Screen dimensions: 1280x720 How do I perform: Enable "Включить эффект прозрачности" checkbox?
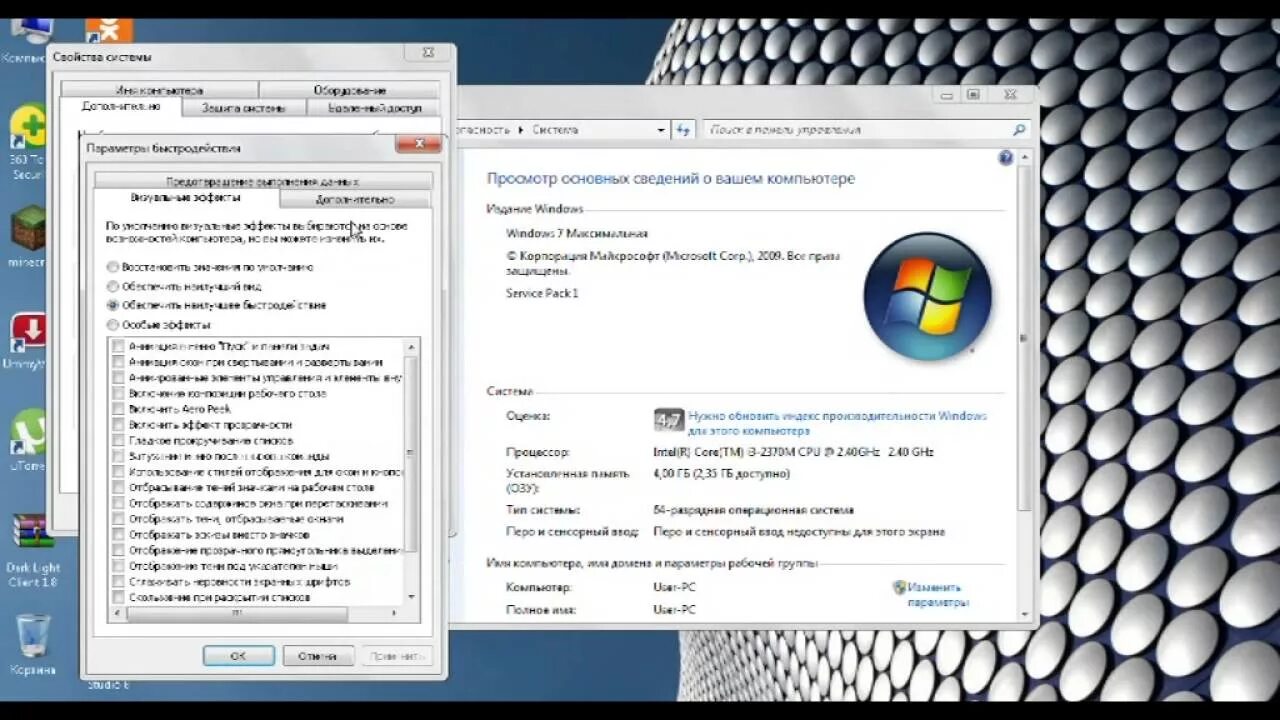tap(118, 425)
